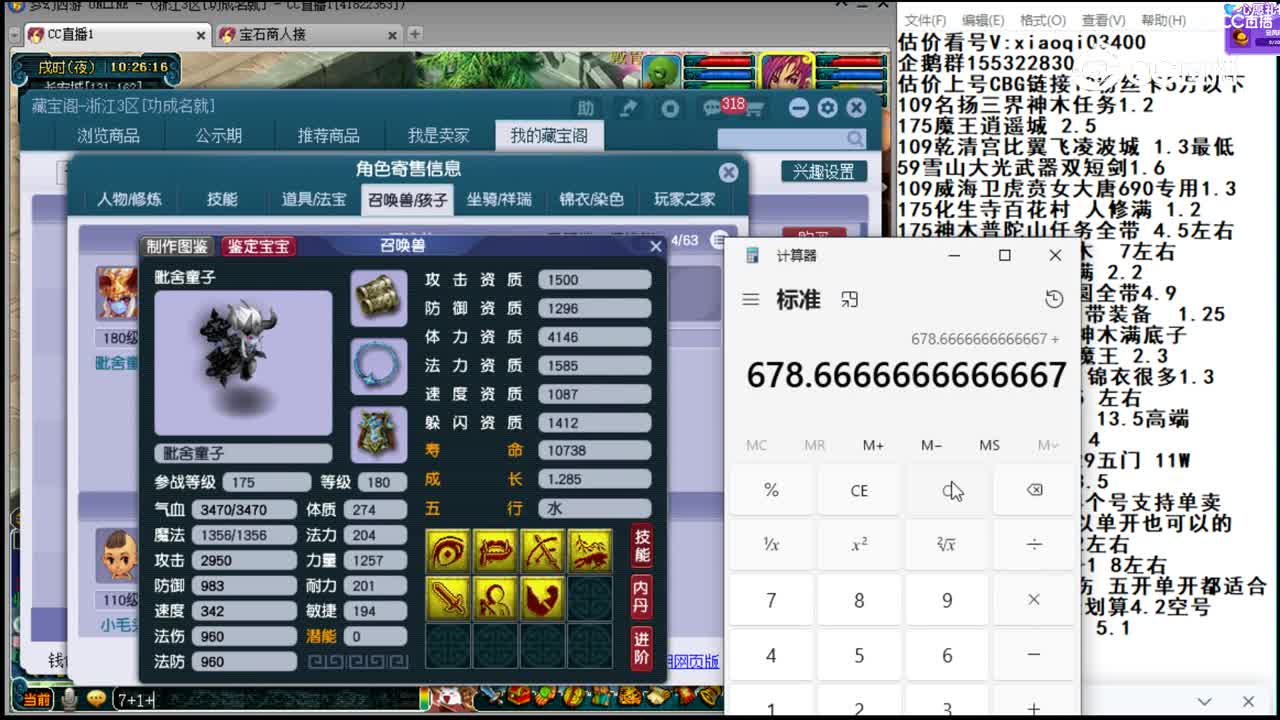This screenshot has height=720, width=1280.
Task: Click the M+ memory button
Action: [873, 445]
